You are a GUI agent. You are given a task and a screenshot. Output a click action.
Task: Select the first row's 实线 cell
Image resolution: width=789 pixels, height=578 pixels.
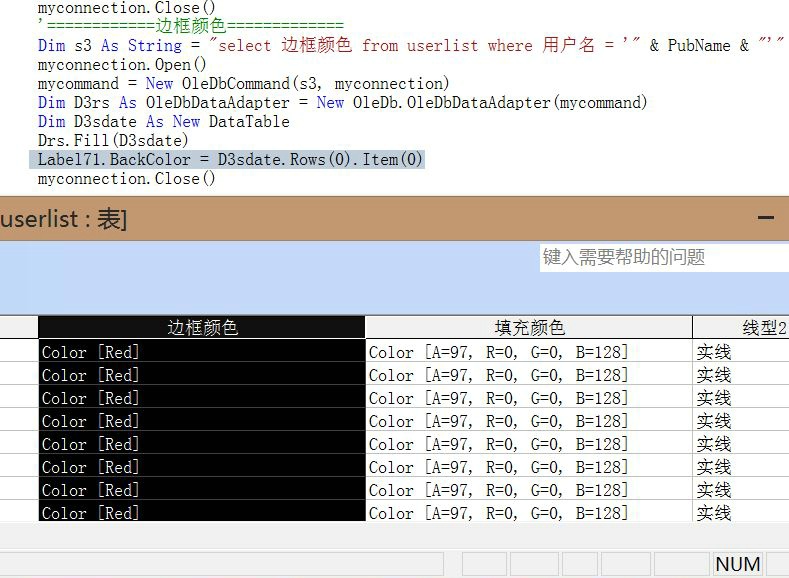[x=741, y=351]
